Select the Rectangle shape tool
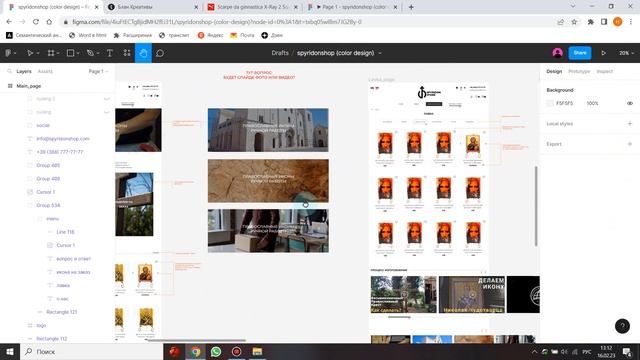This screenshot has height=360, width=640. (70, 53)
